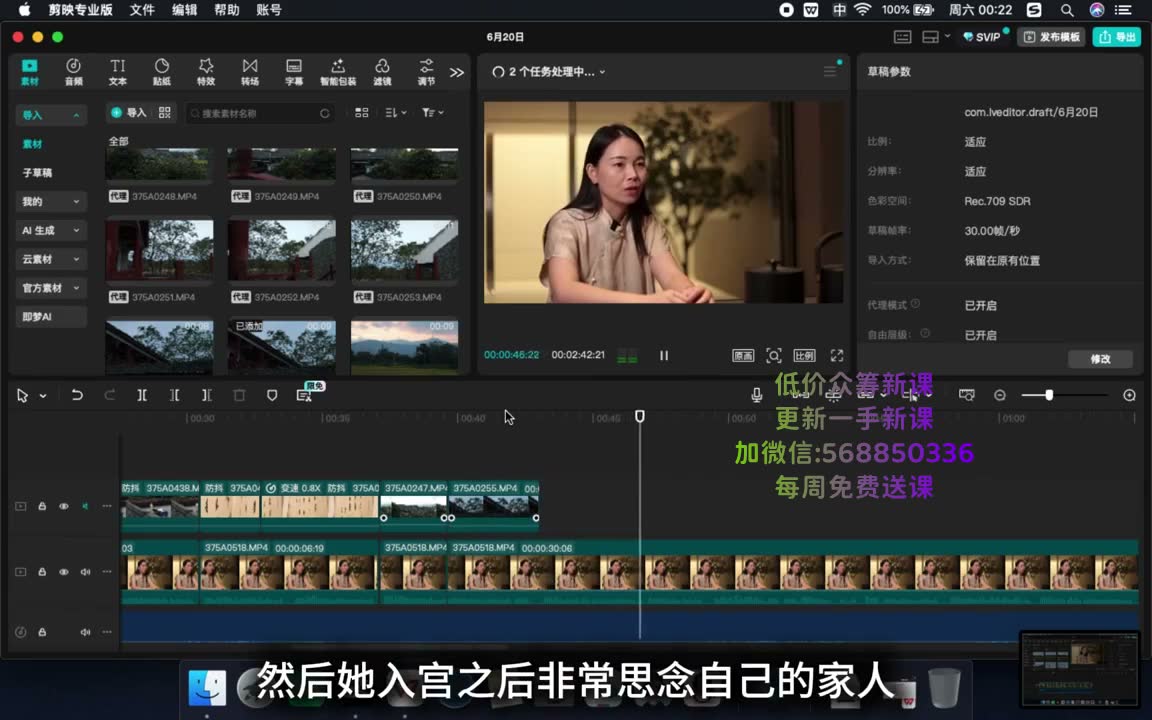The width and height of the screenshot is (1152, 720).
Task: Click the timeline preview-axis icon
Action: pos(967,395)
